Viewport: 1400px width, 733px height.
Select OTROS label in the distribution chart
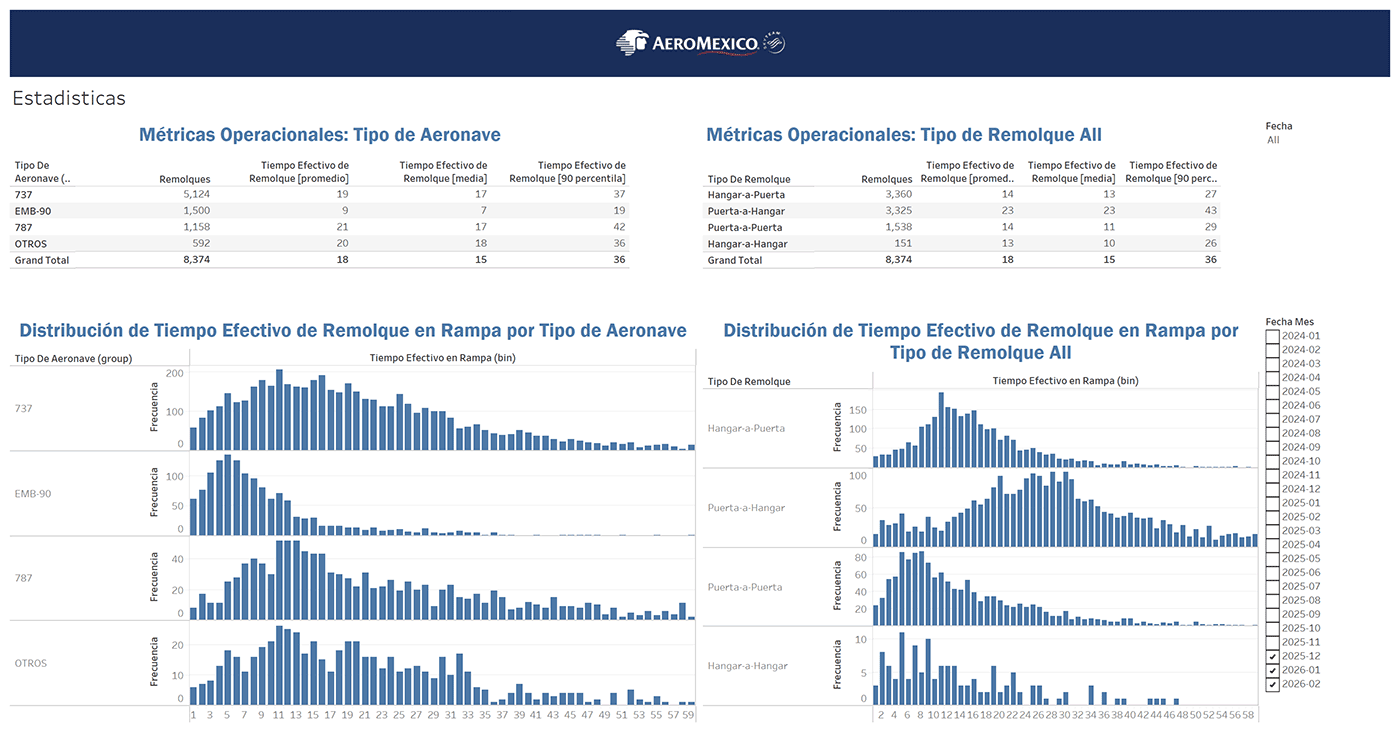tap(31, 663)
